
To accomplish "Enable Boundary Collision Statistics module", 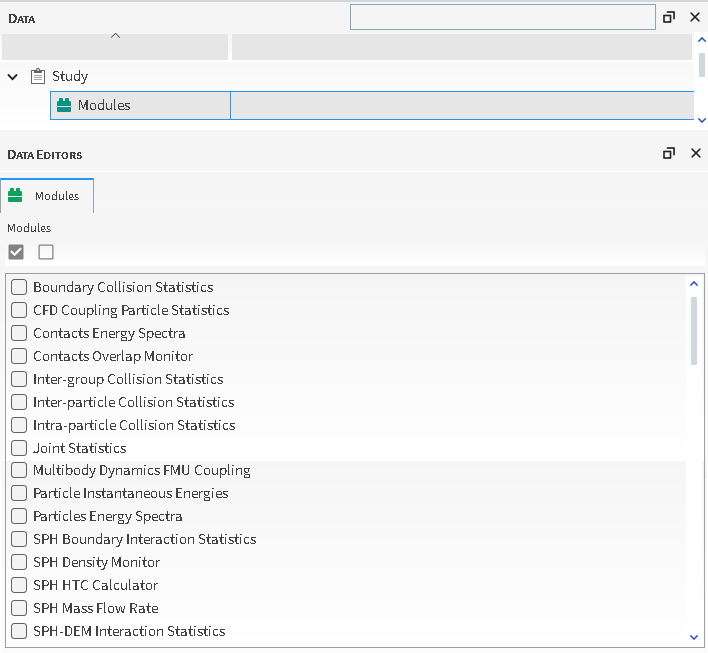I will pyautogui.click(x=19, y=287).
